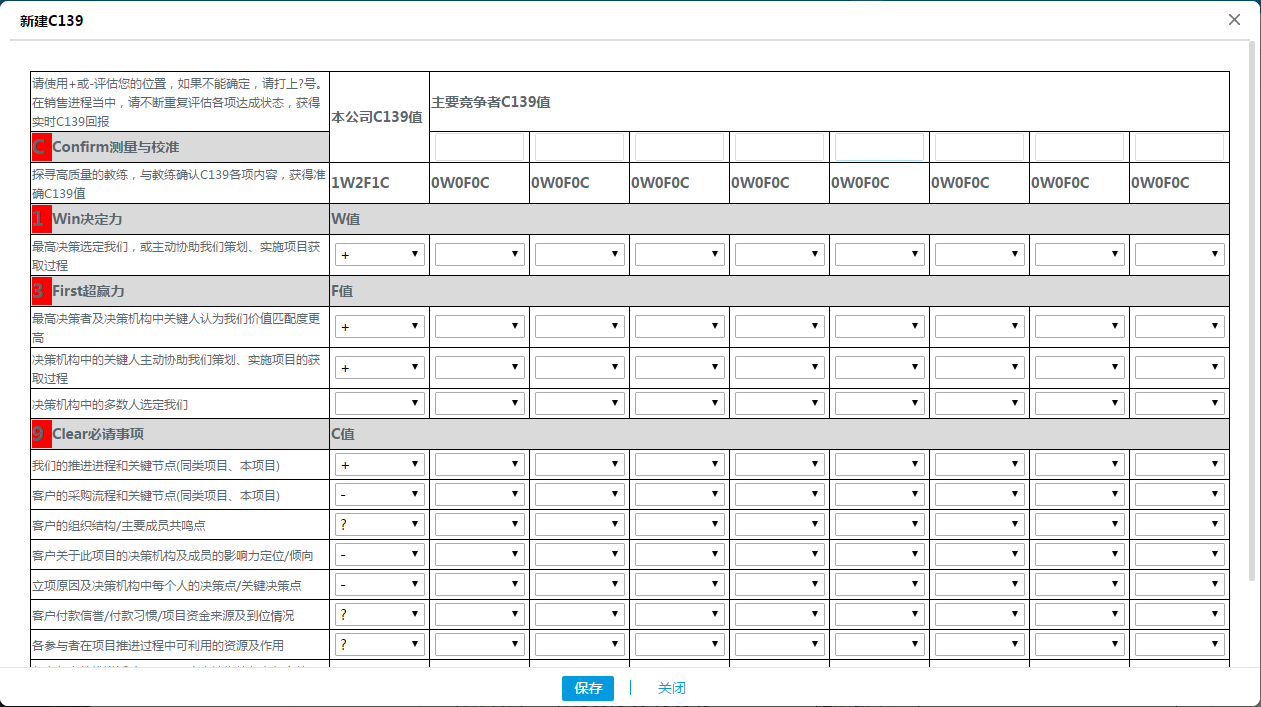Open last competitor dropdown in 最高决策选定我们 row
Viewport: 1261px width, 707px height.
[x=1180, y=255]
